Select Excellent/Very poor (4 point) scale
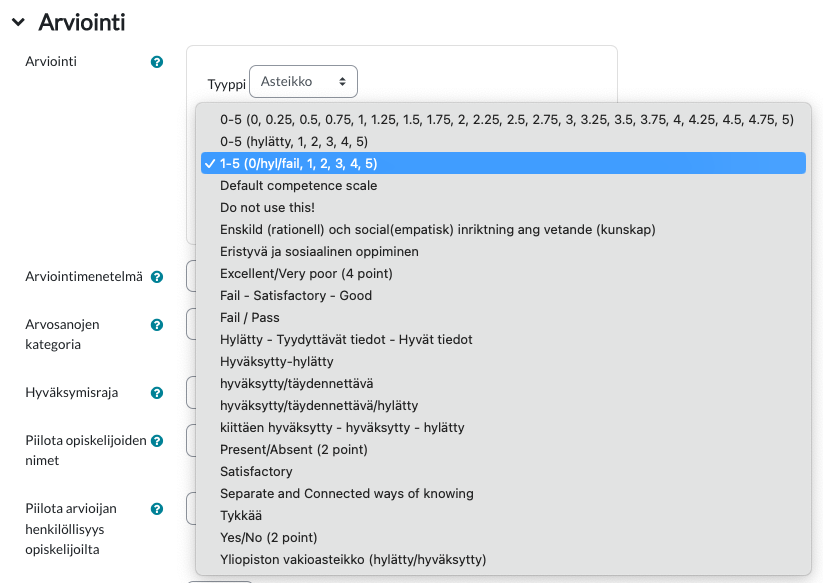The height and width of the screenshot is (583, 823). pos(503,273)
